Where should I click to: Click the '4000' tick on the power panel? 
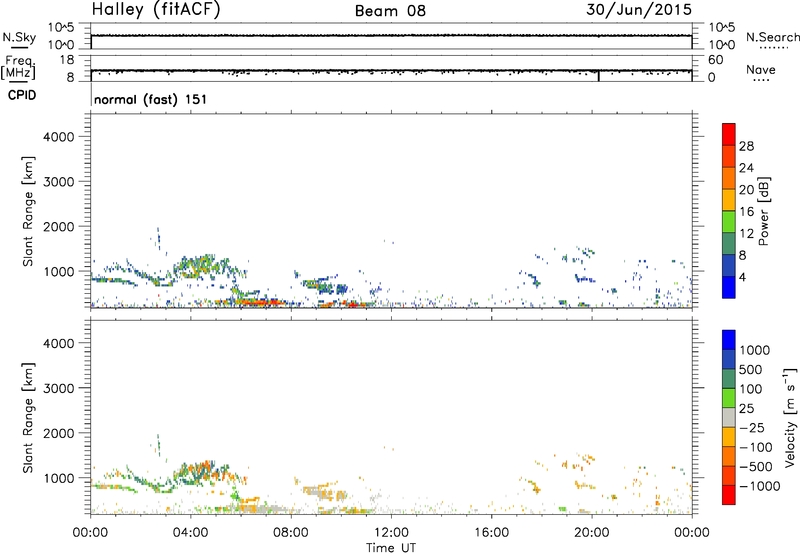58,137
